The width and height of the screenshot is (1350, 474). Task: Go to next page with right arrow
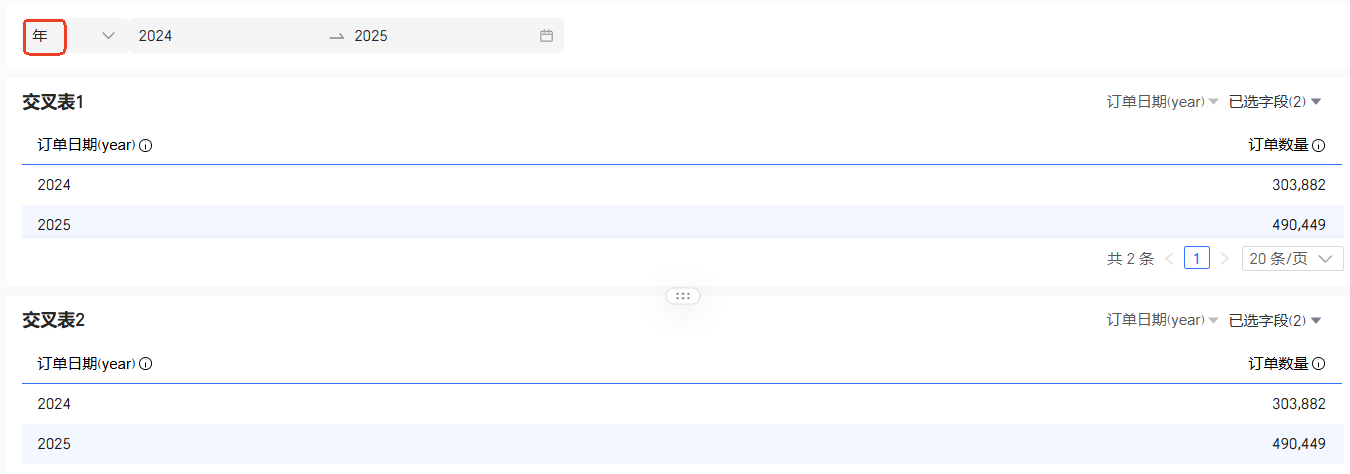click(1225, 259)
